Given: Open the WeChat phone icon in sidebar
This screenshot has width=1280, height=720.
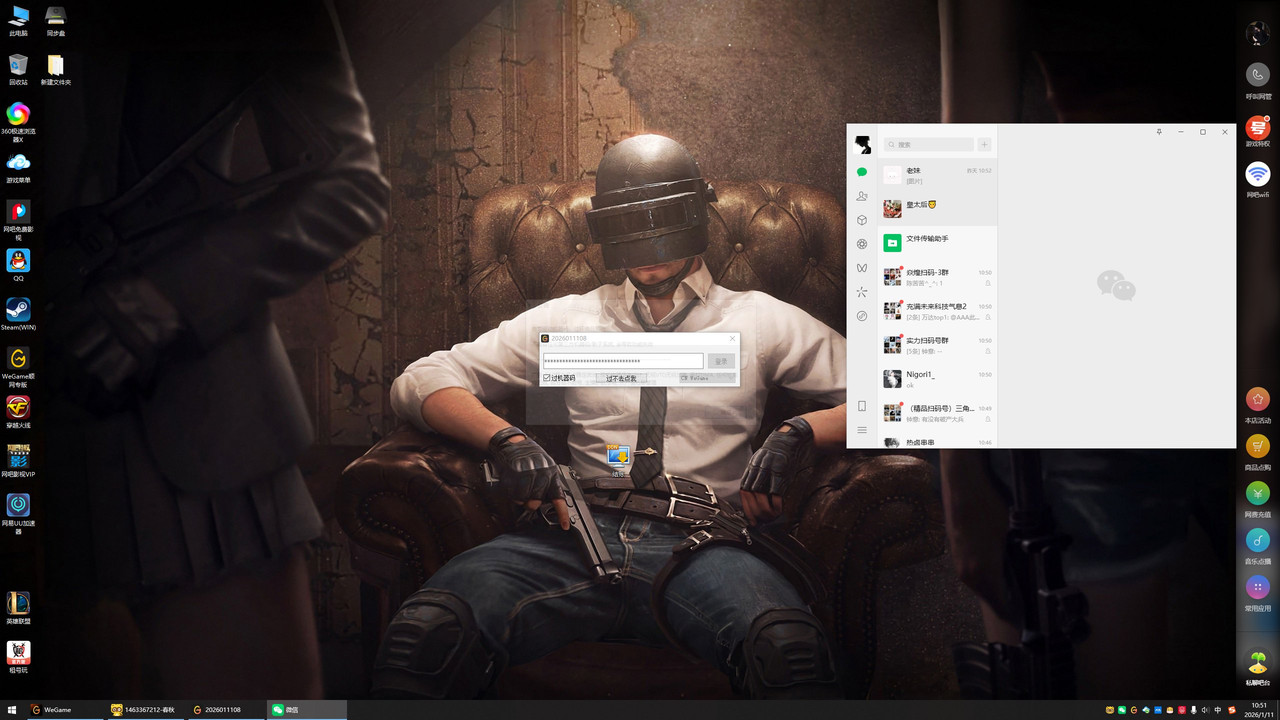Looking at the screenshot, I should click(x=862, y=406).
